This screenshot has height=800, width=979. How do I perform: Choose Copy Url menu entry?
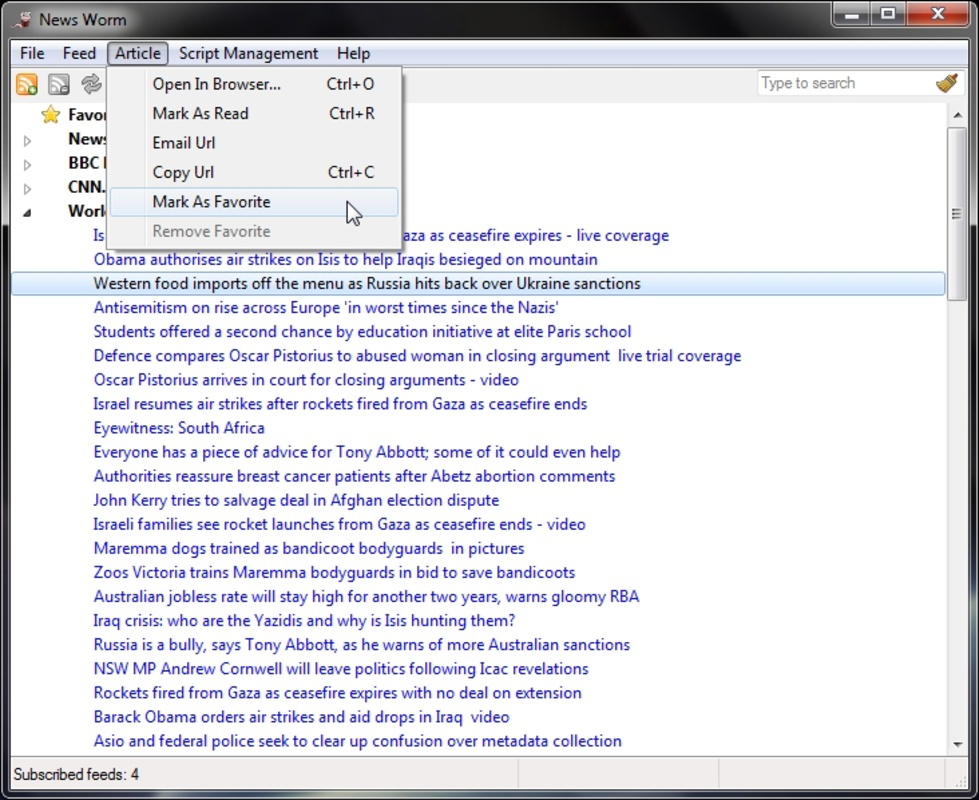[x=254, y=172]
